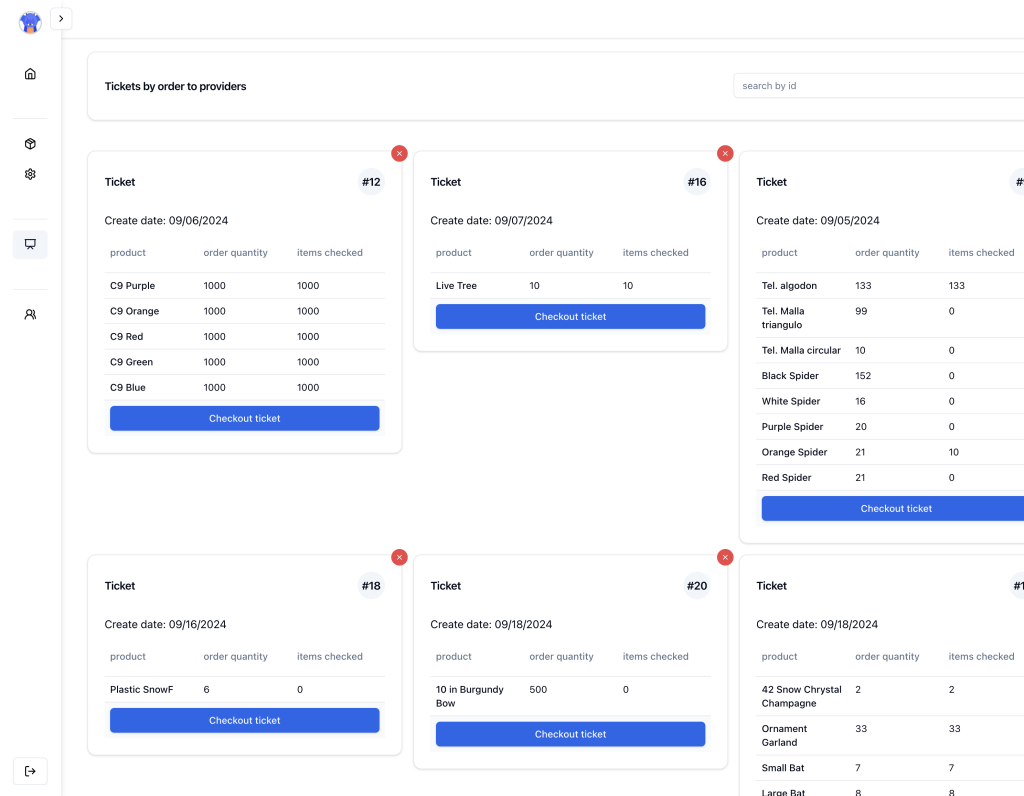The height and width of the screenshot is (796, 1024).
Task: Focus the search by id field
Action: click(878, 86)
